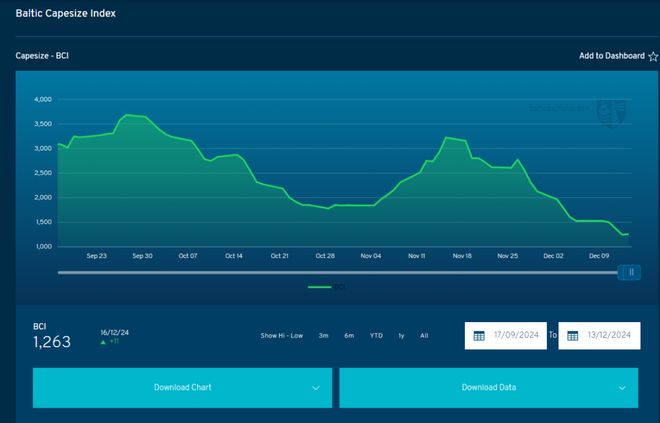Open the end date calendar icon
This screenshot has height=423, width=660.
point(572,335)
